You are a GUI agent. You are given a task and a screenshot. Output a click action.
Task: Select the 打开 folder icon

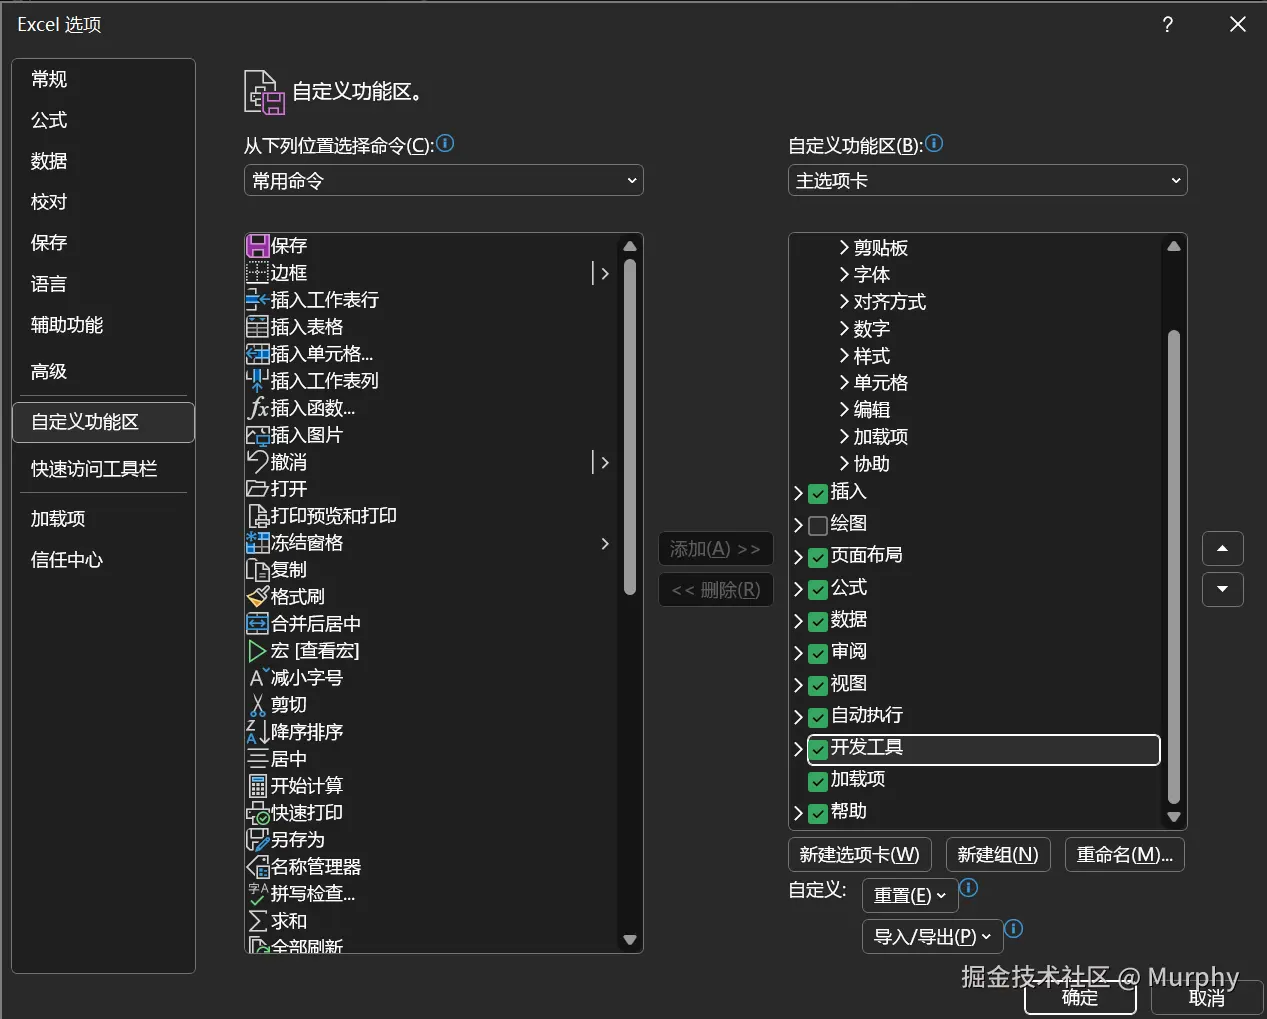tap(258, 489)
